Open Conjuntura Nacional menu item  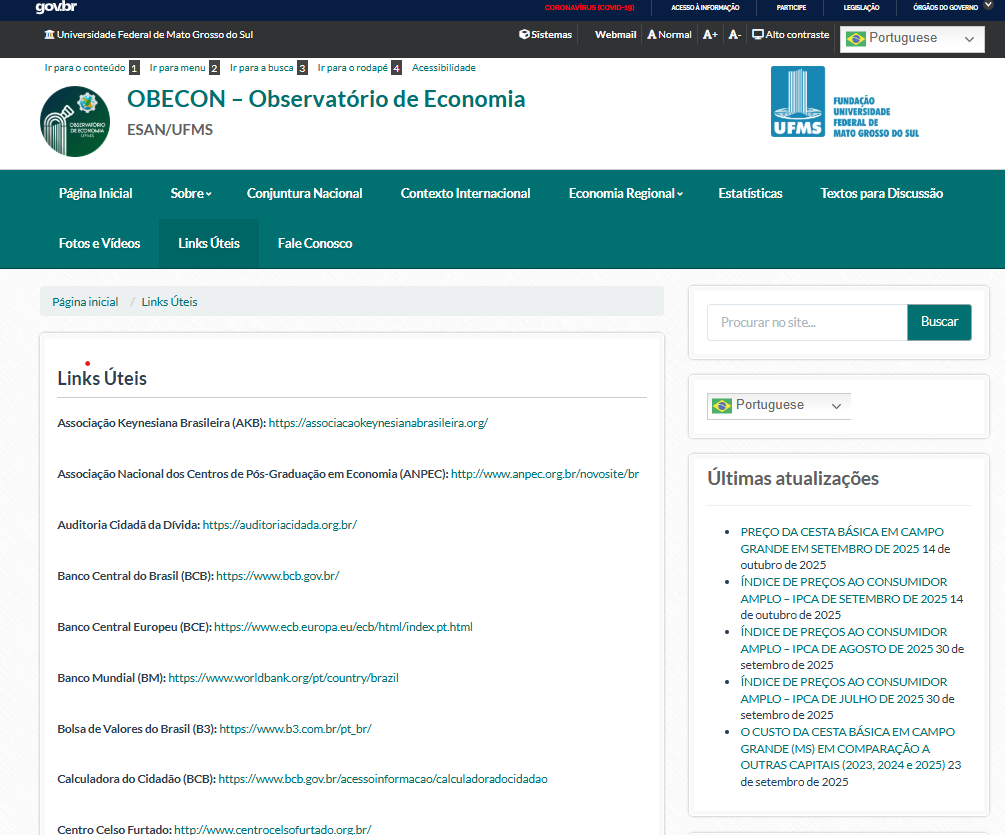(x=304, y=194)
